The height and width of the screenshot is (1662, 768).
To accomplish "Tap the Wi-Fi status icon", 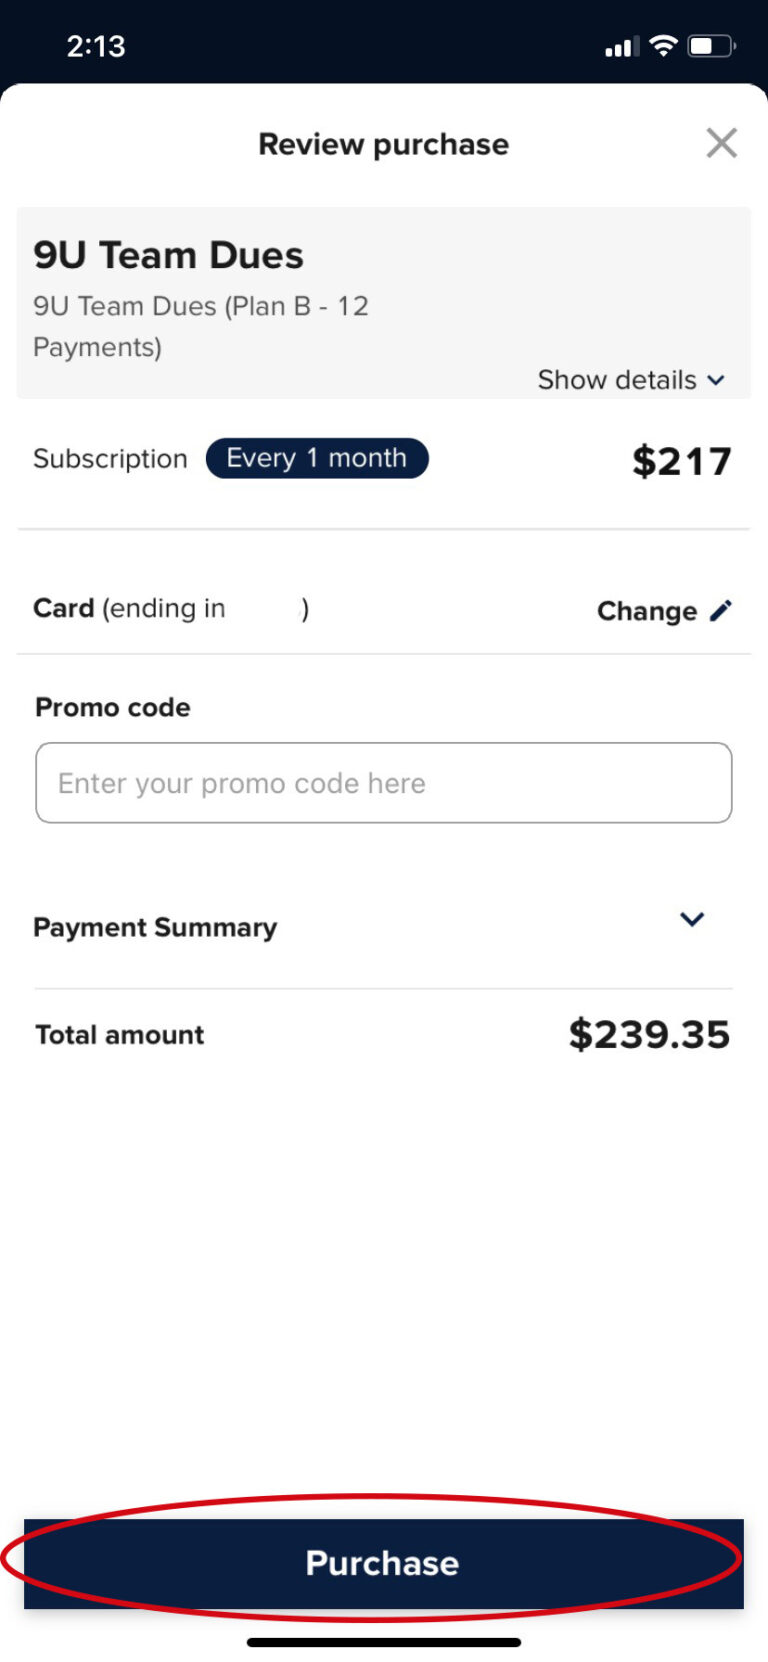I will click(662, 45).
